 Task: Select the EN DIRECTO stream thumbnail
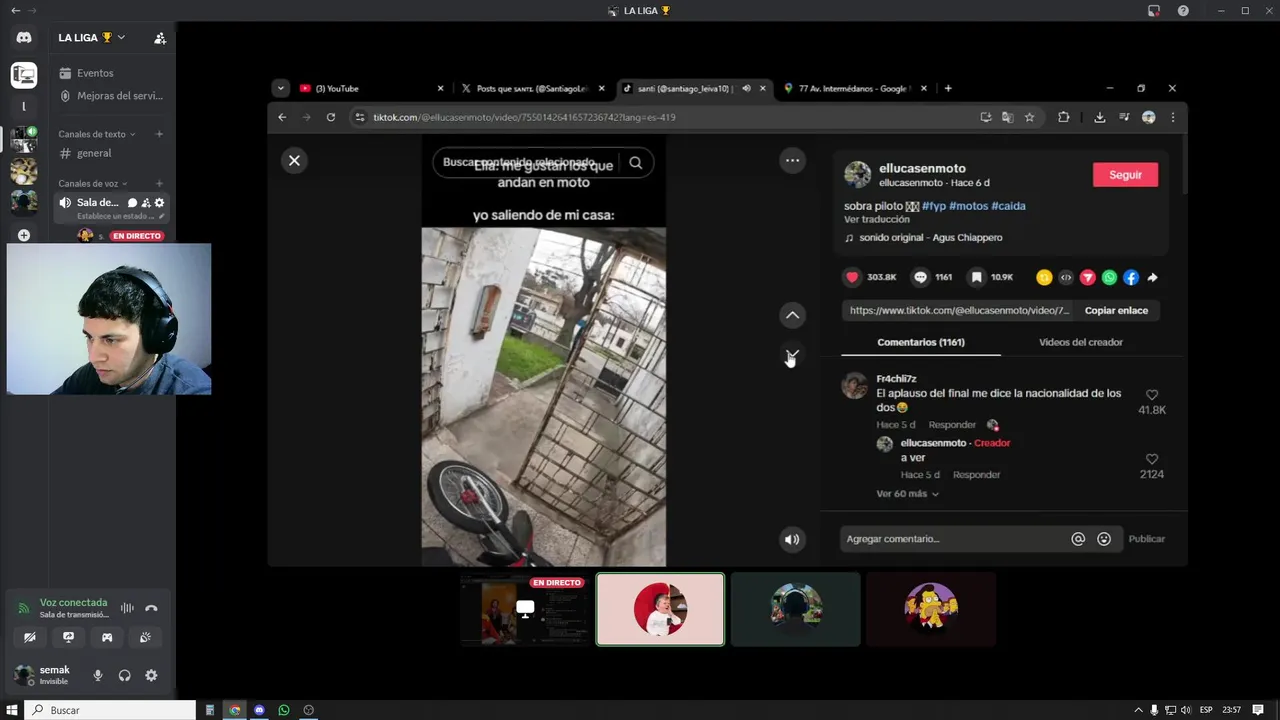525,609
